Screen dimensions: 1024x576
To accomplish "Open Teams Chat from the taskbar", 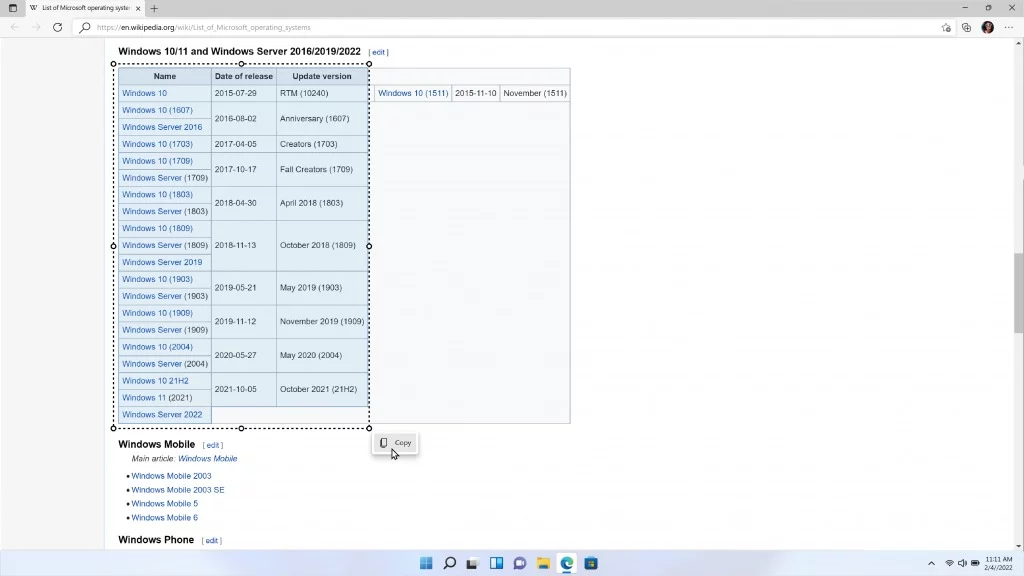I will click(x=519, y=563).
